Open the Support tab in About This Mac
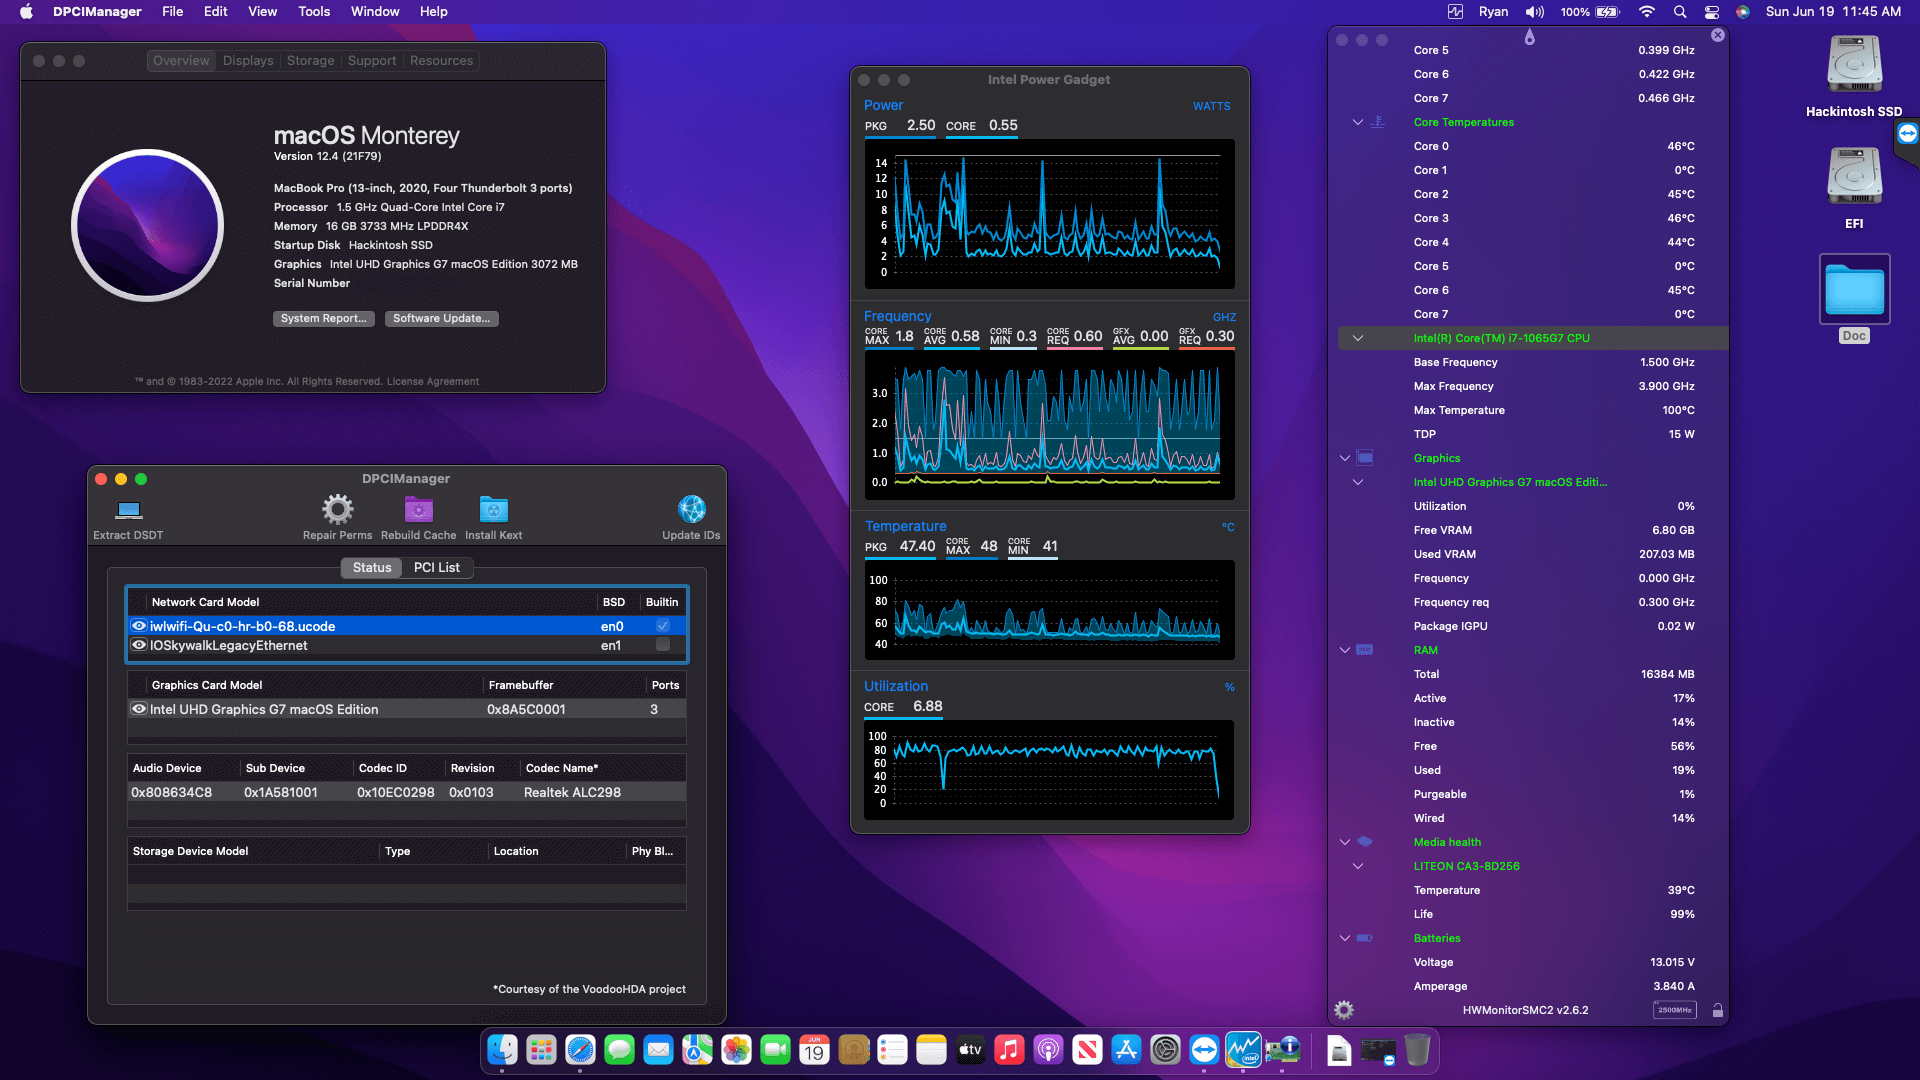Viewport: 1920px width, 1080px height. click(x=372, y=61)
